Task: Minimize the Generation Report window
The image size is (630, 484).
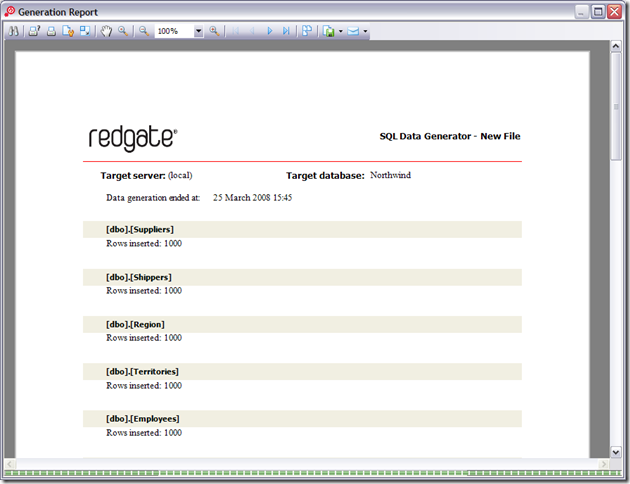Action: tap(581, 12)
